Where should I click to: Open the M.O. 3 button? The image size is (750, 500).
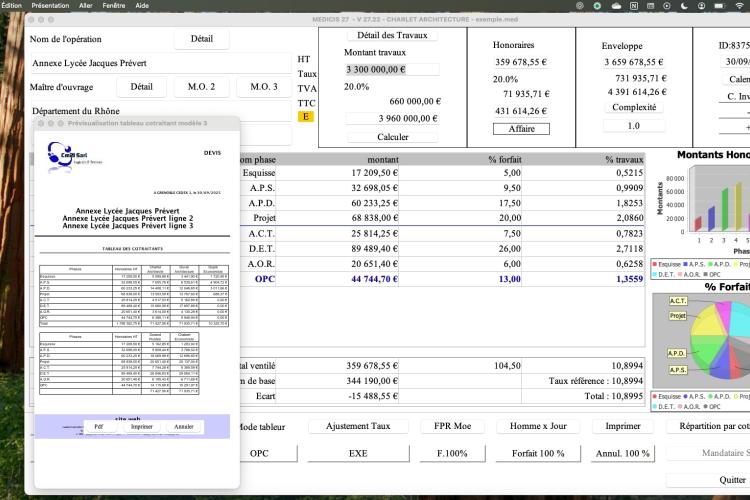[x=264, y=87]
